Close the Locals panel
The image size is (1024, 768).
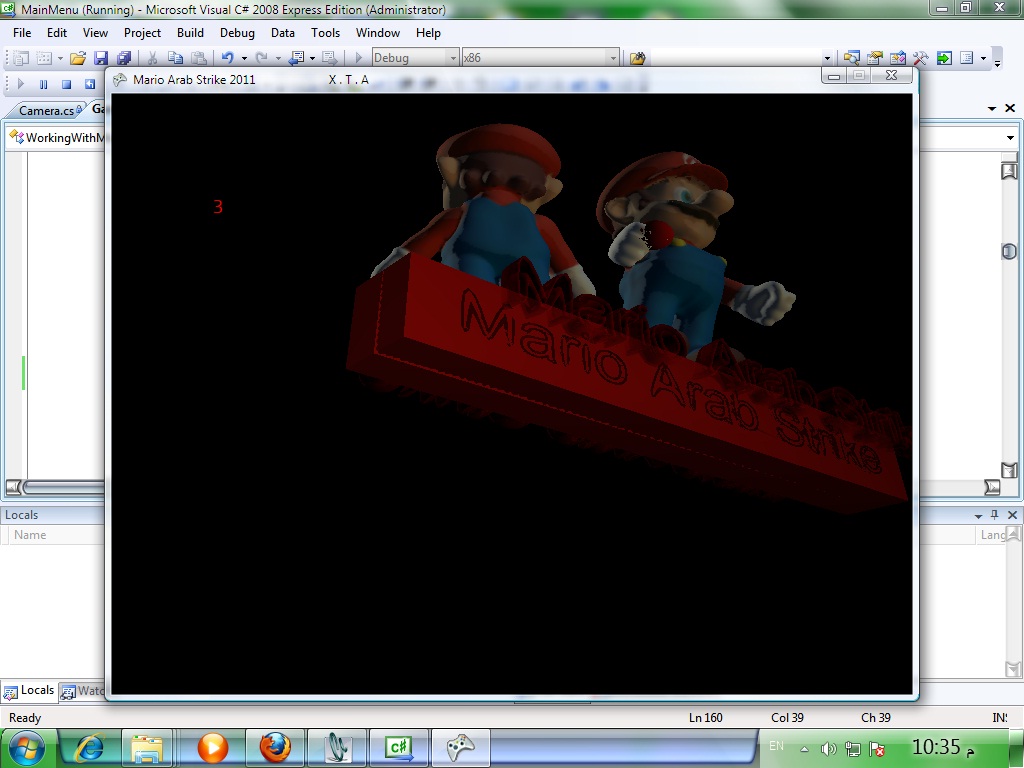(1012, 515)
